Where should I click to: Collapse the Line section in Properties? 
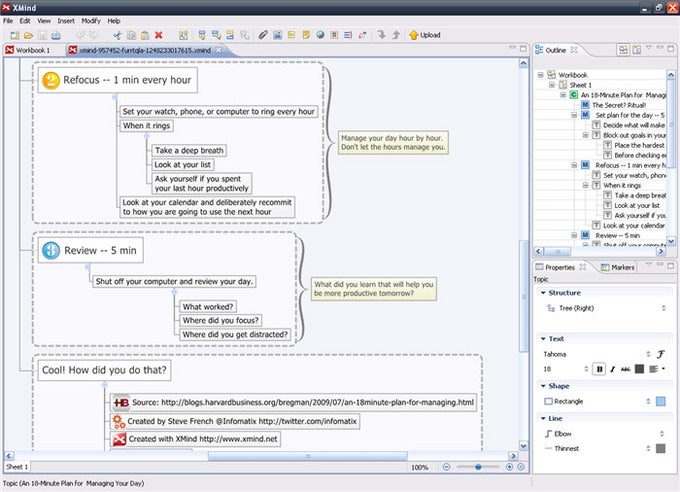pyautogui.click(x=543, y=418)
